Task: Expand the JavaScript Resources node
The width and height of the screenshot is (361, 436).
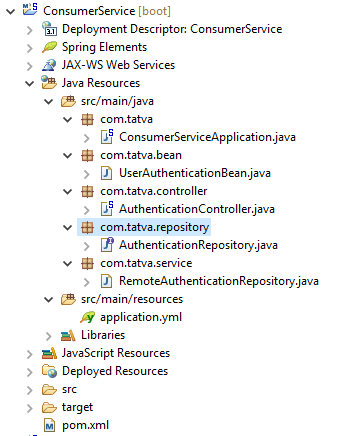Action: (30, 354)
